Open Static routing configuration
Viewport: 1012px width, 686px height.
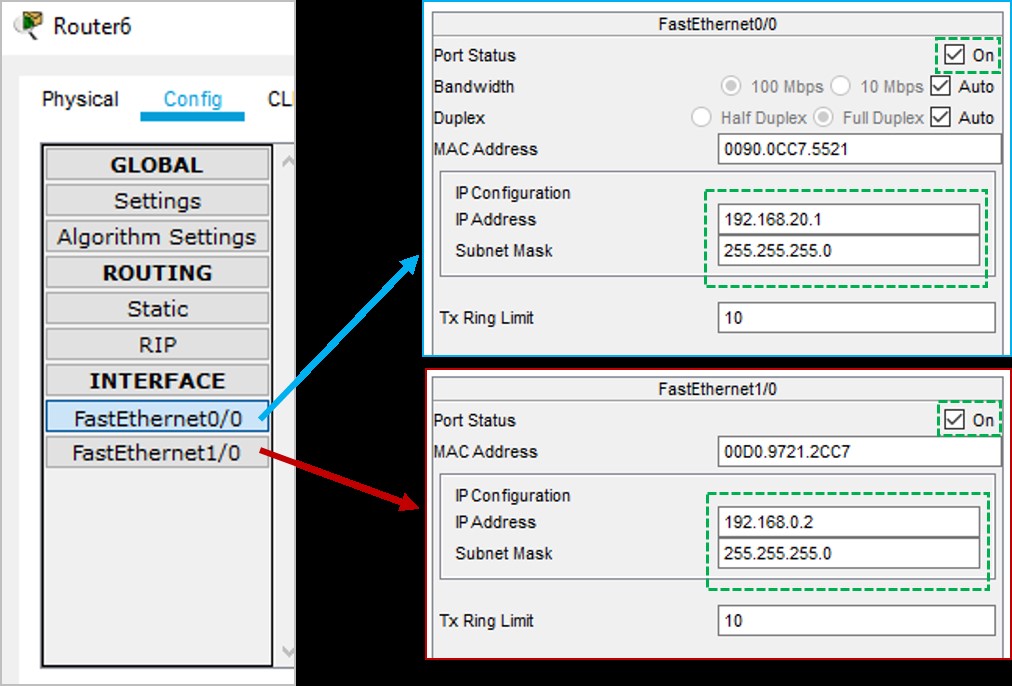coord(156,308)
